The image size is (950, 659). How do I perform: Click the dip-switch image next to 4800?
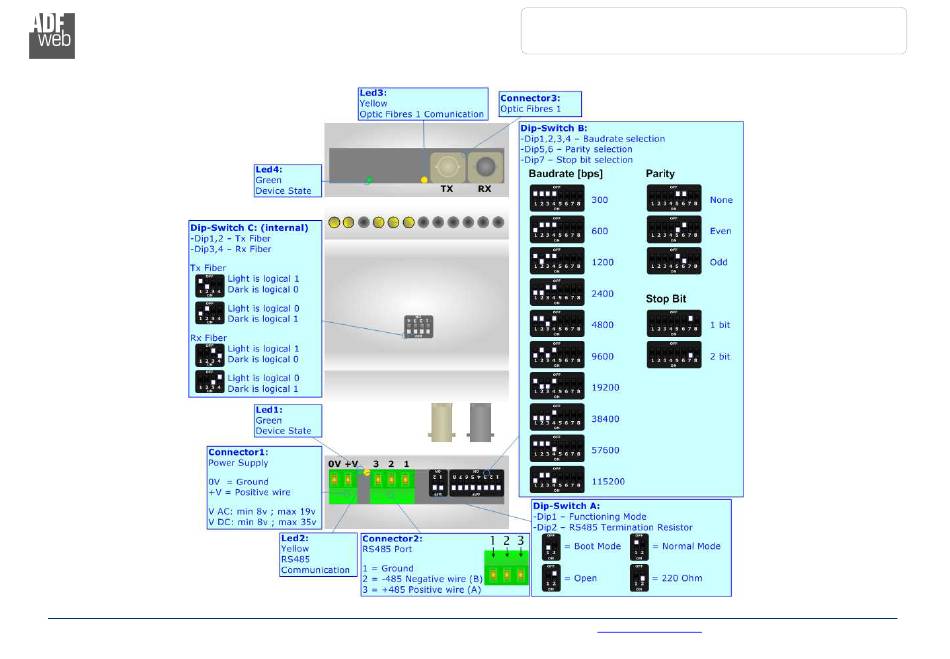557,324
